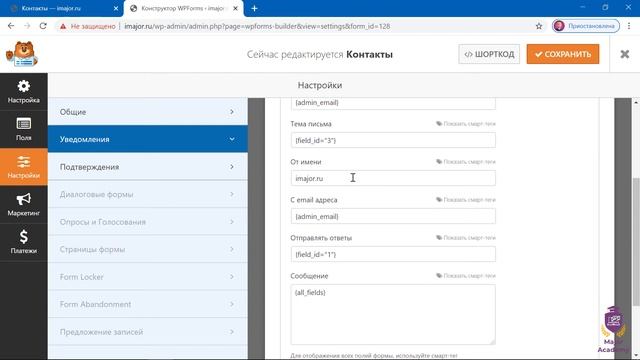640x360 pixels.
Task: Bookmark this page with star icon
Action: click(x=539, y=26)
